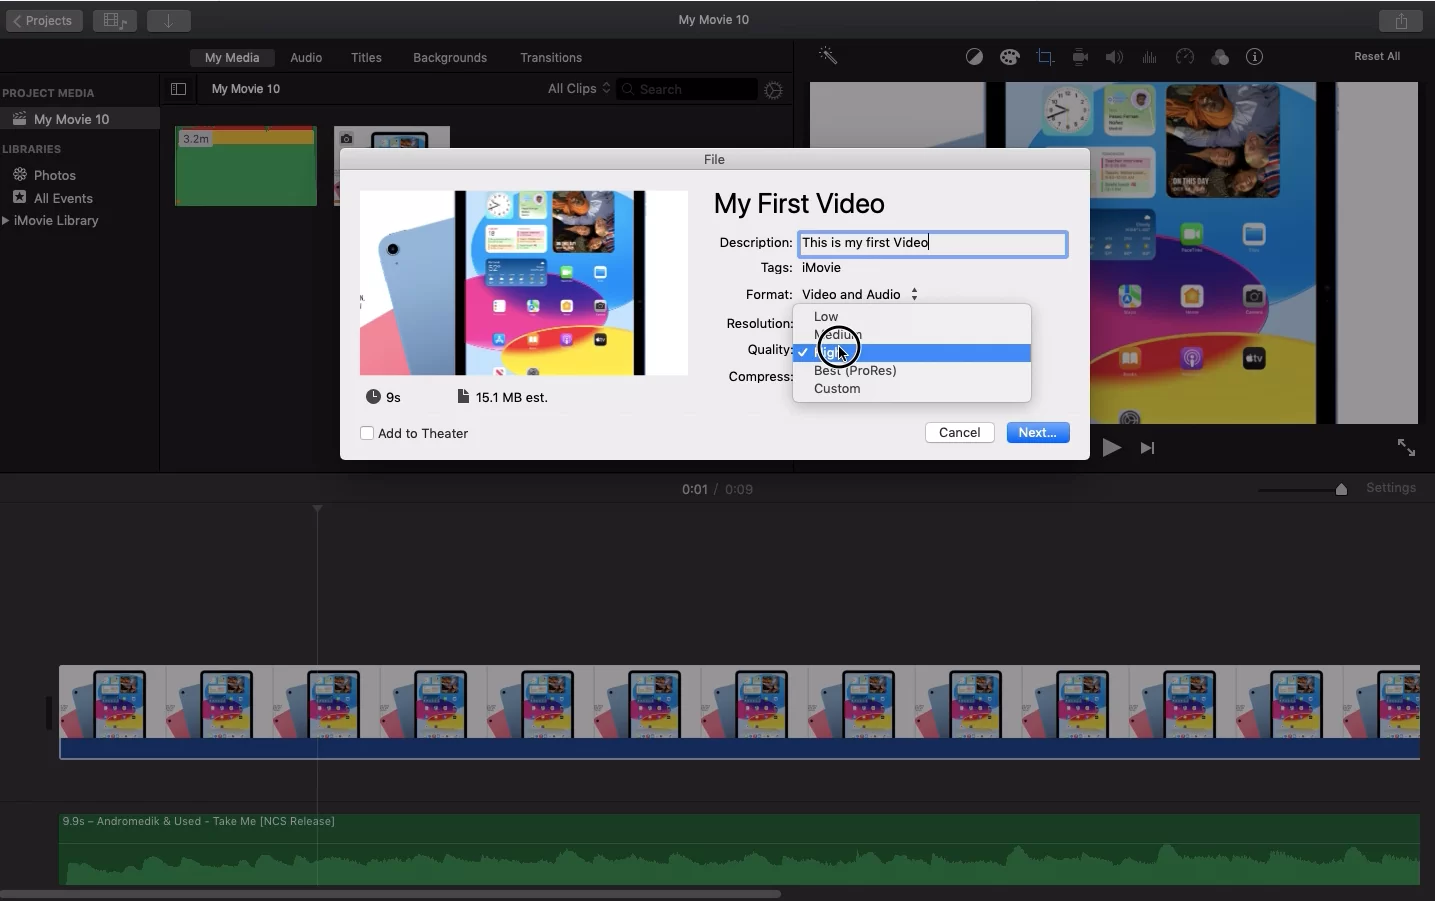Click the magic wand auto-enhance icon
The image size is (1435, 901).
pyautogui.click(x=828, y=56)
